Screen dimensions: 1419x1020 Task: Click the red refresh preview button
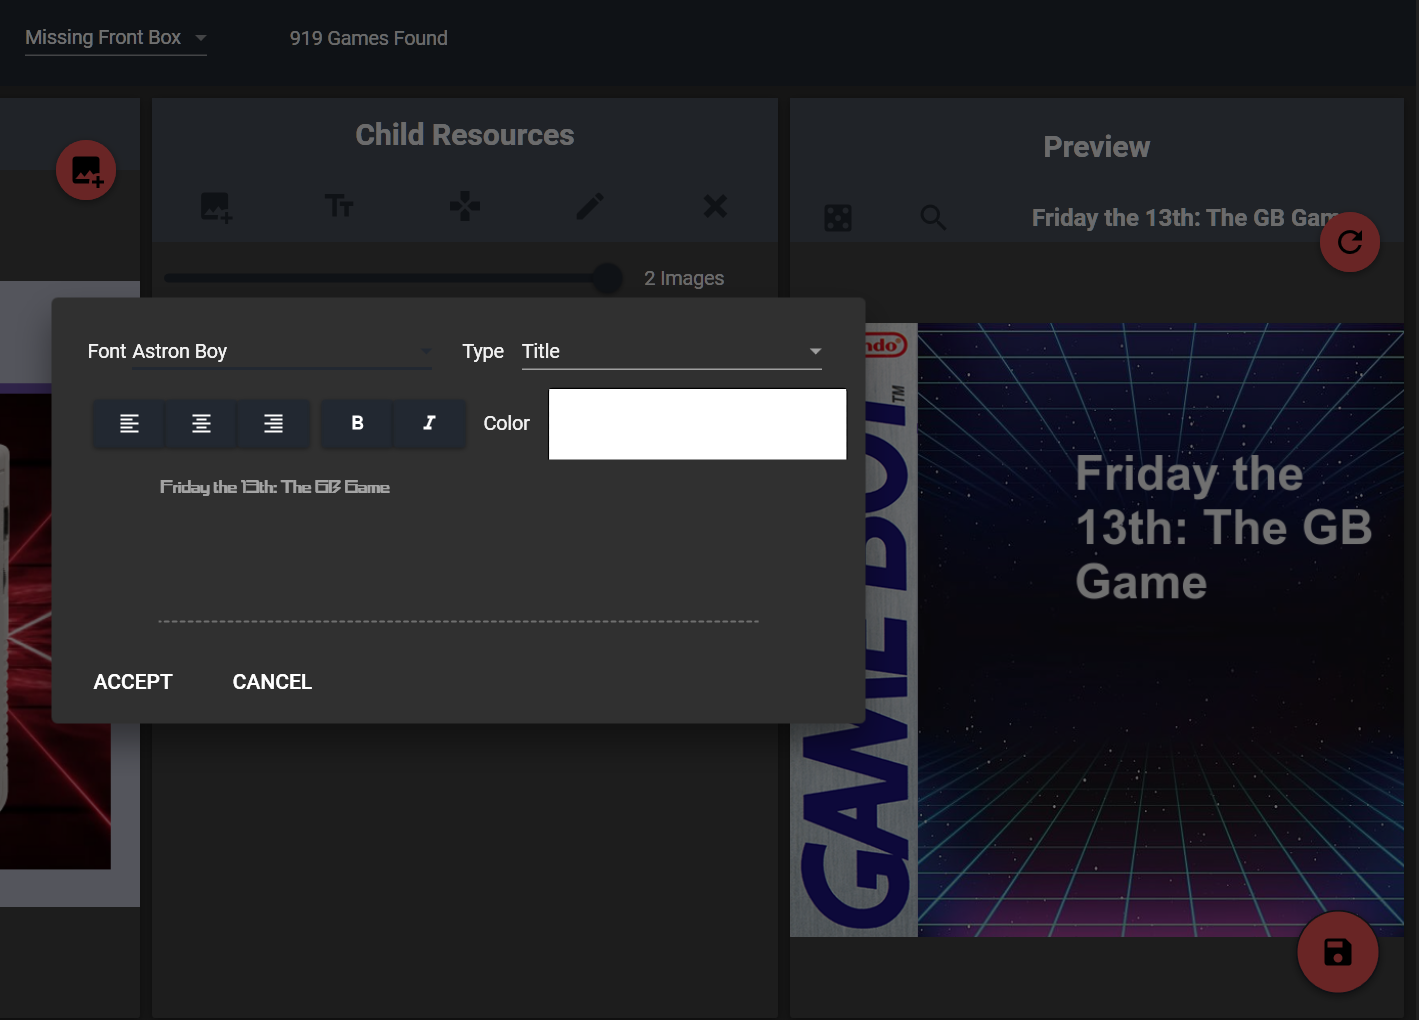click(1350, 242)
